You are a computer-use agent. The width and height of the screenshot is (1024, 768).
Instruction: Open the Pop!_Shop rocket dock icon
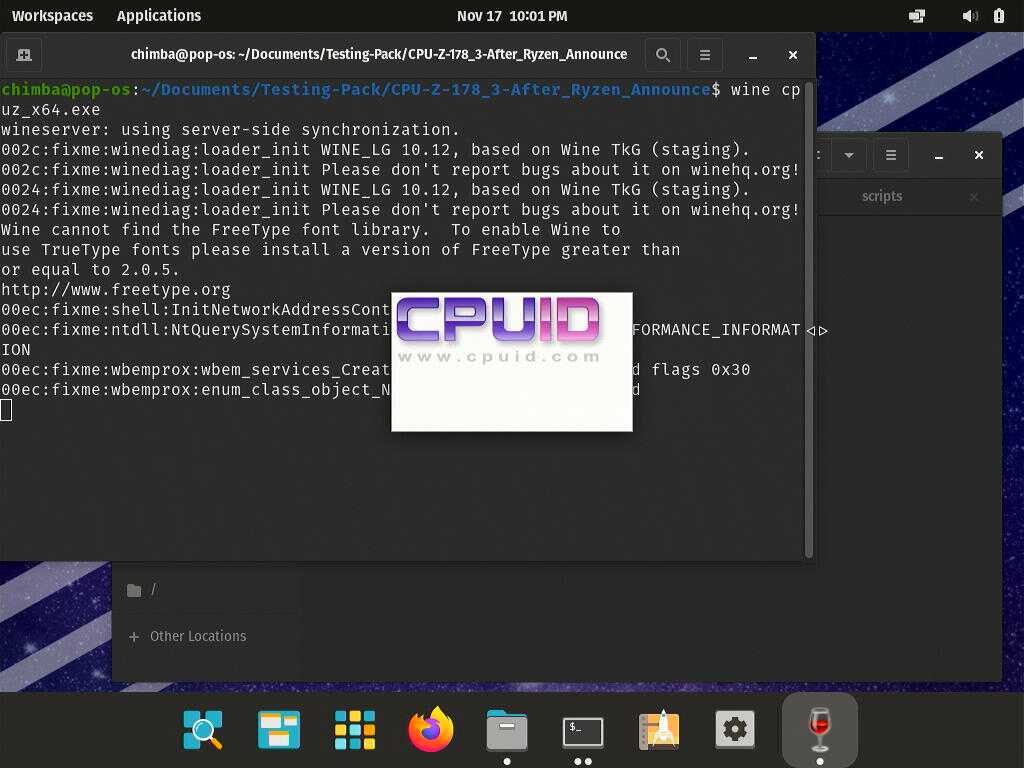point(659,729)
